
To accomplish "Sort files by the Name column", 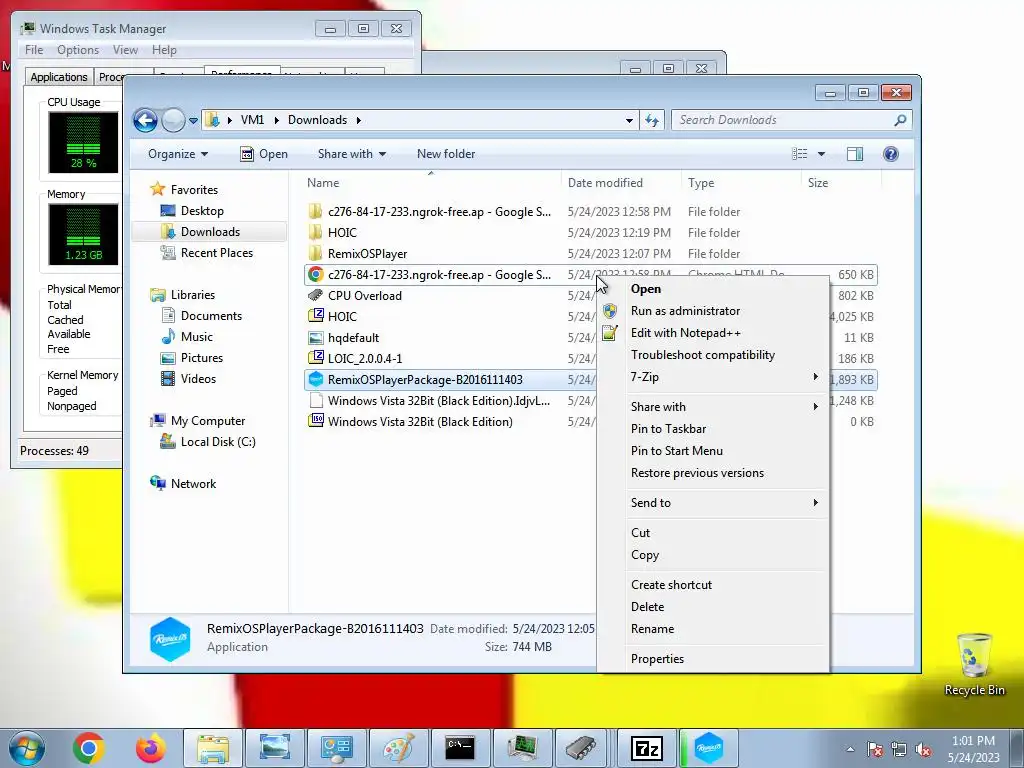I will [x=431, y=183].
